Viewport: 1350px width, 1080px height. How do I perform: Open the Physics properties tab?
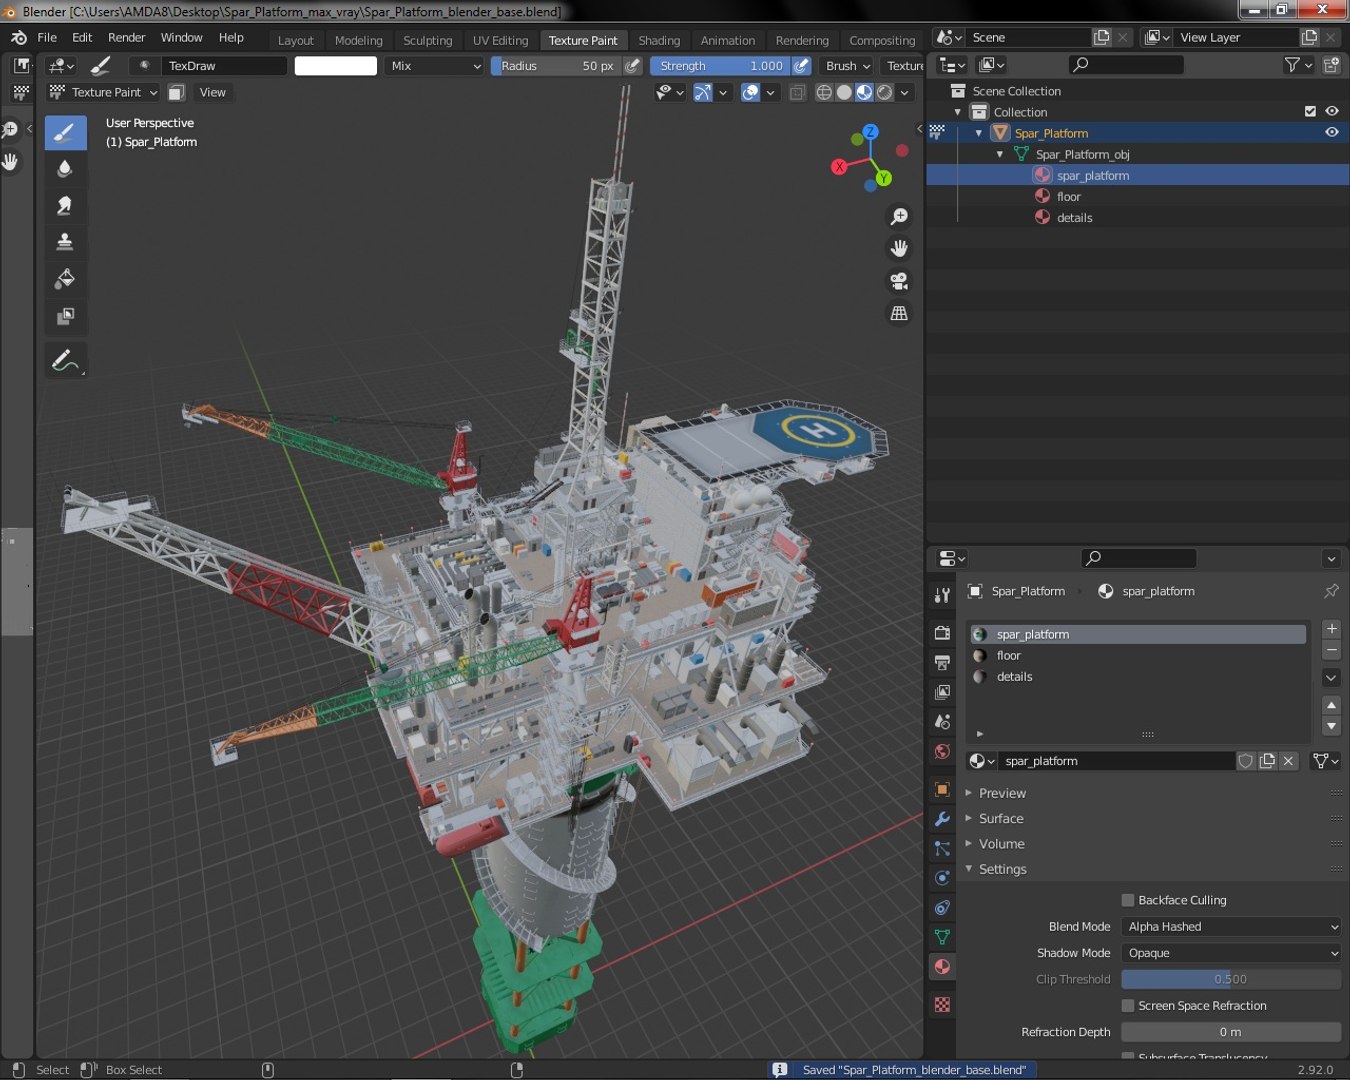tap(942, 878)
